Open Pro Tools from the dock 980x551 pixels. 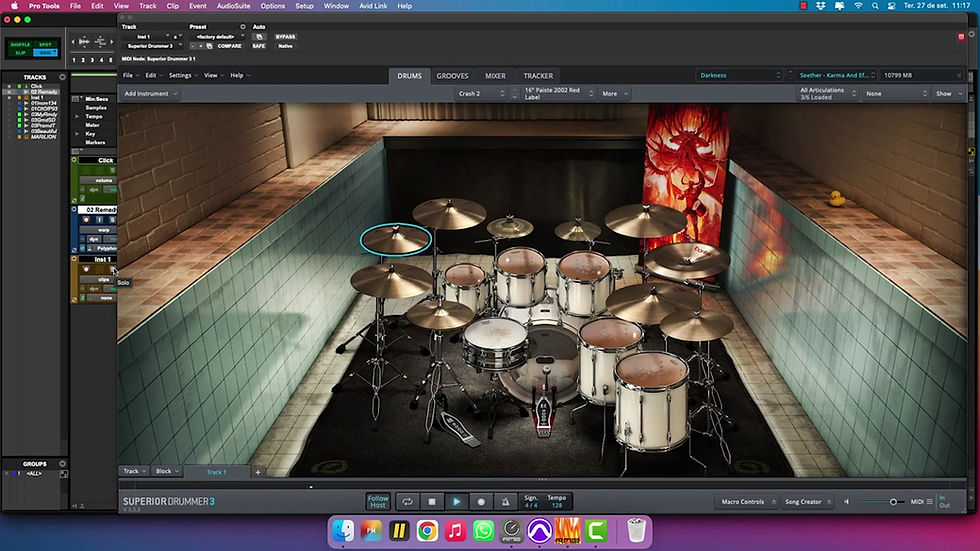point(539,531)
